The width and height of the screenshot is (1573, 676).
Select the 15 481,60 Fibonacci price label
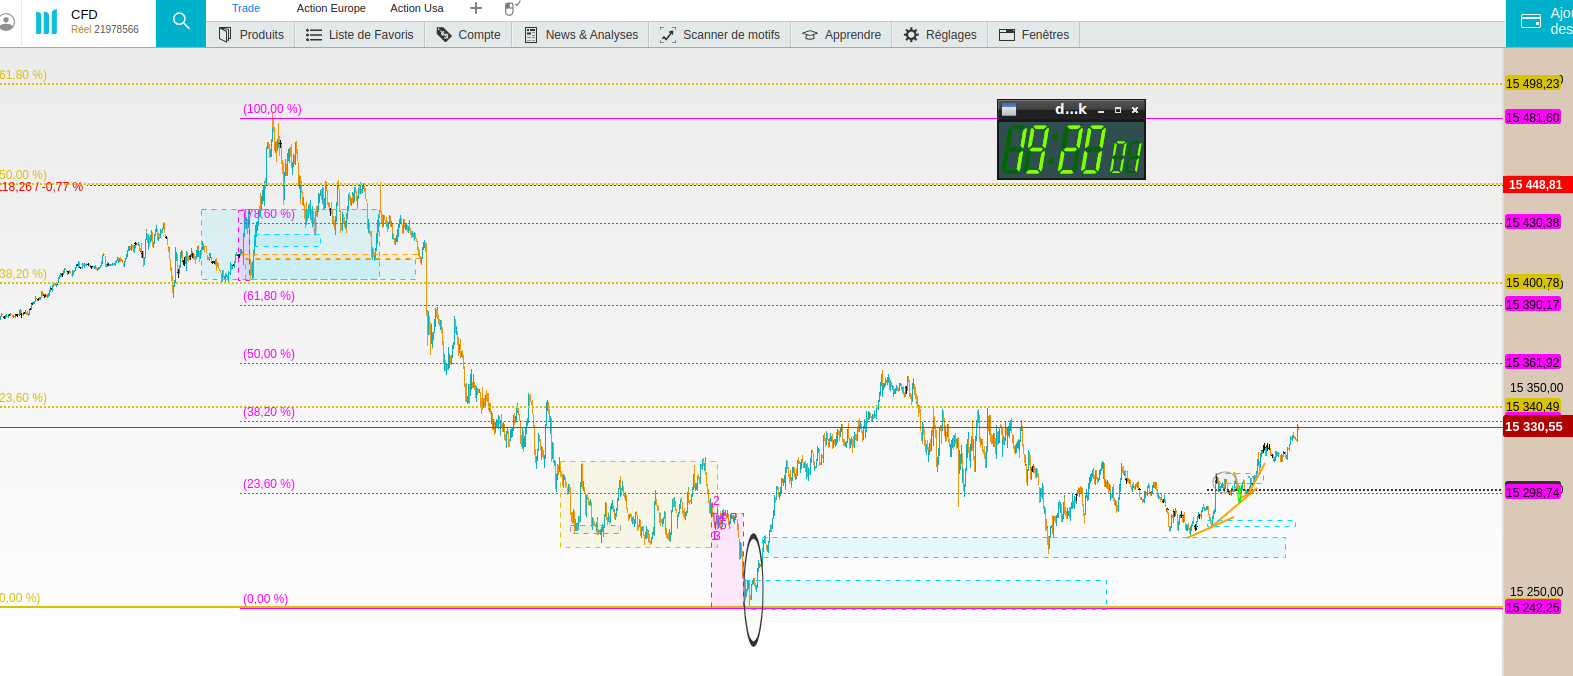tap(1533, 118)
